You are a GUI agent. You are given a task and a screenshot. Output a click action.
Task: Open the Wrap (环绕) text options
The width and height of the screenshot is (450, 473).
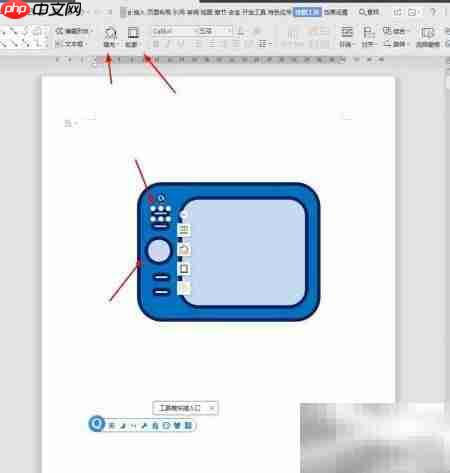pyautogui.click(x=347, y=37)
